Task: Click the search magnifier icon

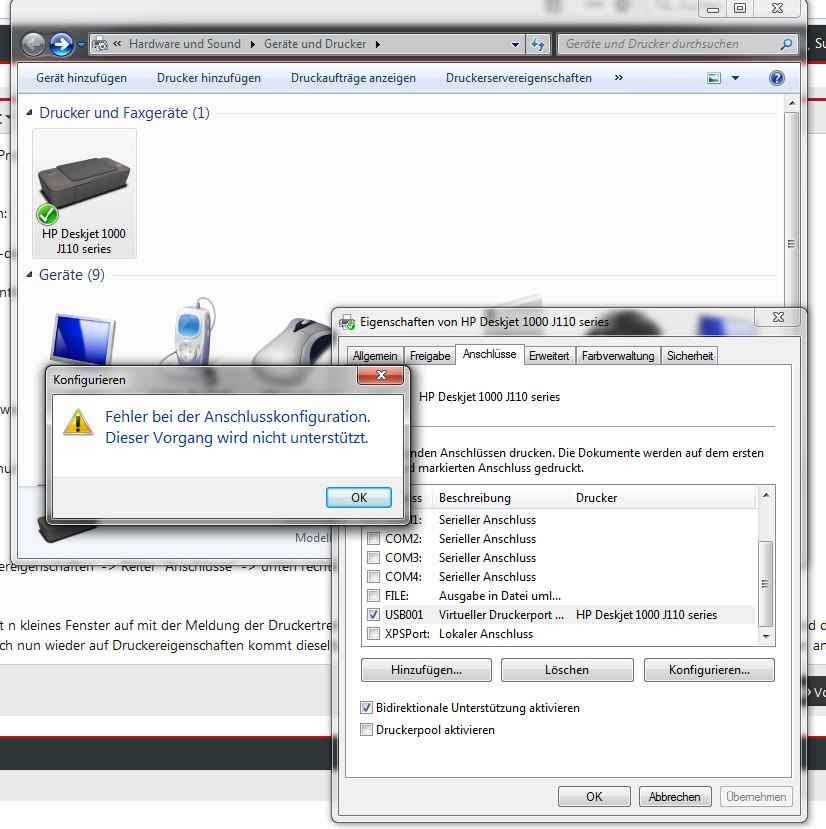Action: 786,44
